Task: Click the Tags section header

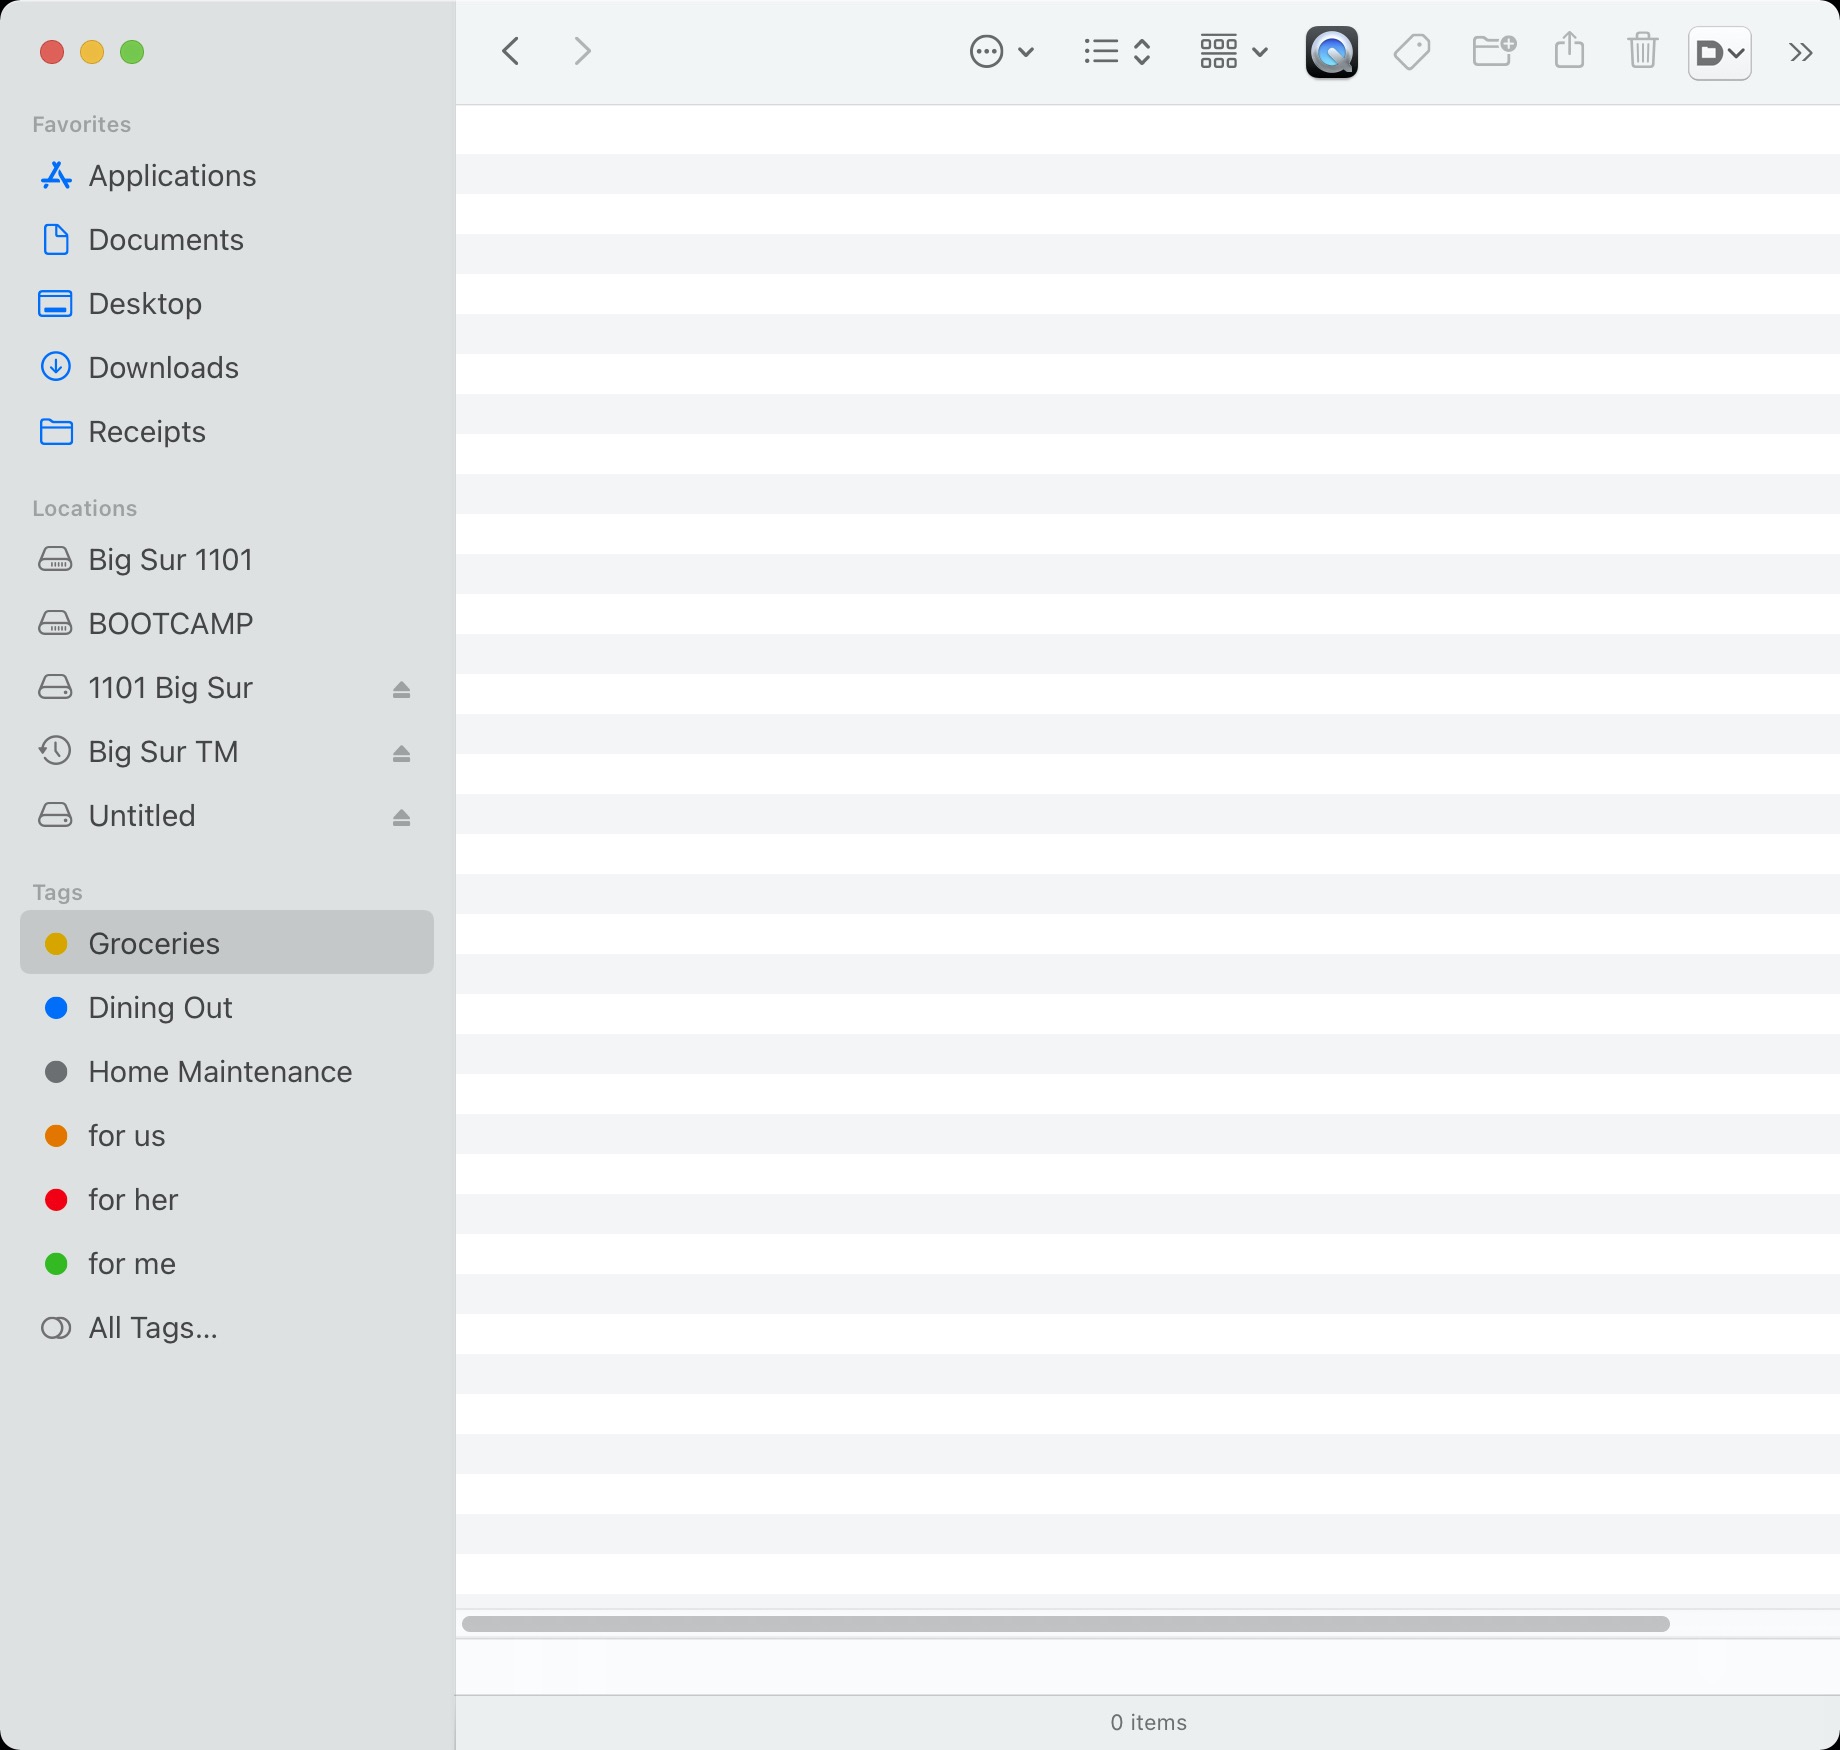Action: click(57, 892)
